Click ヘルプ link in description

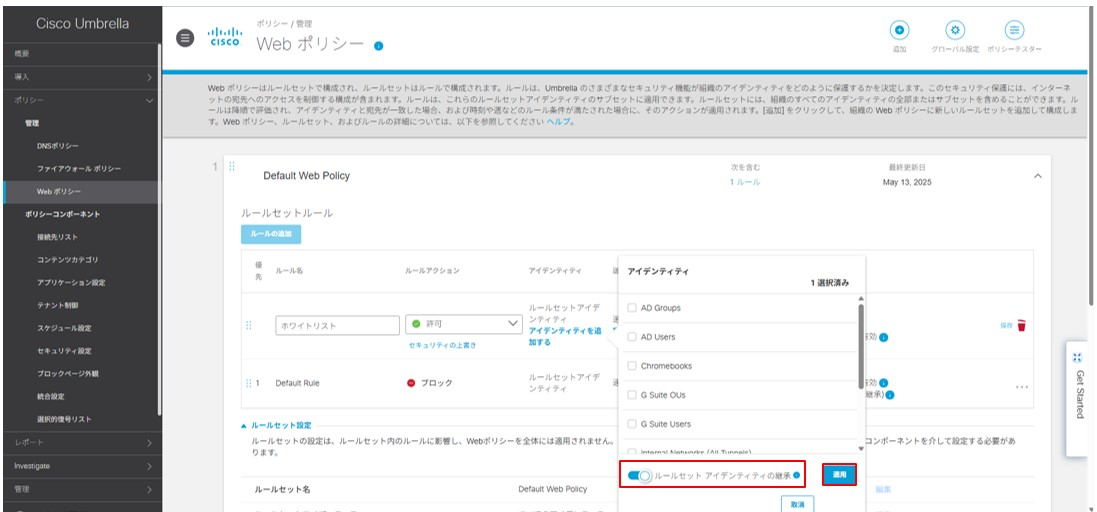pos(557,121)
